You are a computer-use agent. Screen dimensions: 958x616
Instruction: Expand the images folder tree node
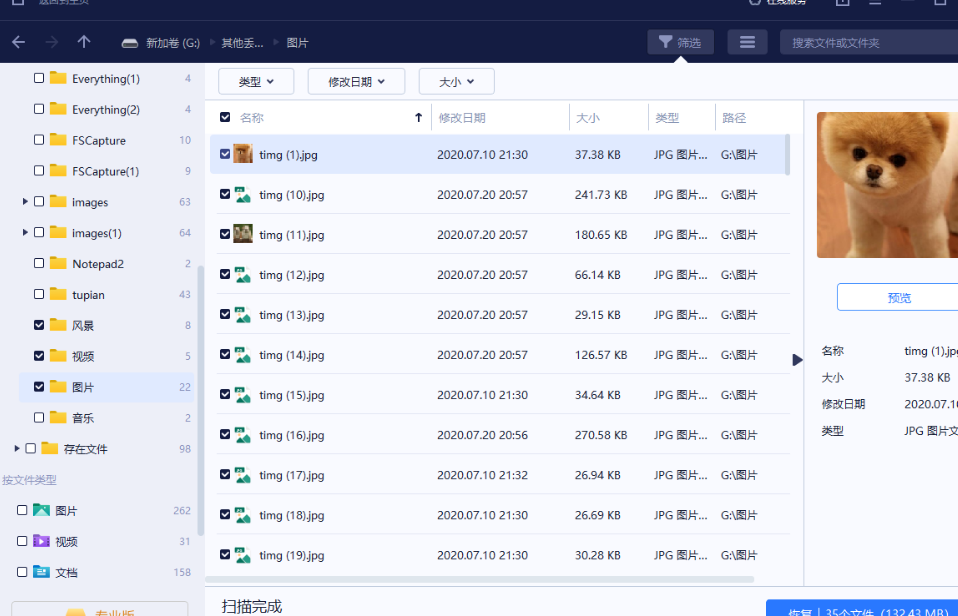click(x=25, y=202)
